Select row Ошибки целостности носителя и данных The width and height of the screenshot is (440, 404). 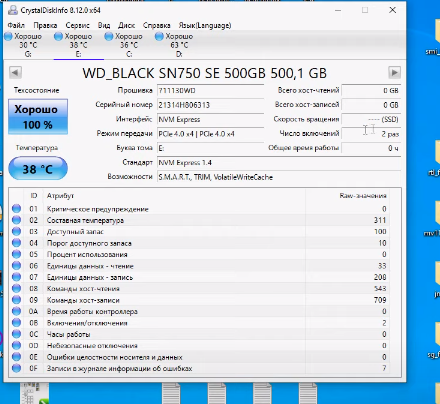(x=199, y=357)
